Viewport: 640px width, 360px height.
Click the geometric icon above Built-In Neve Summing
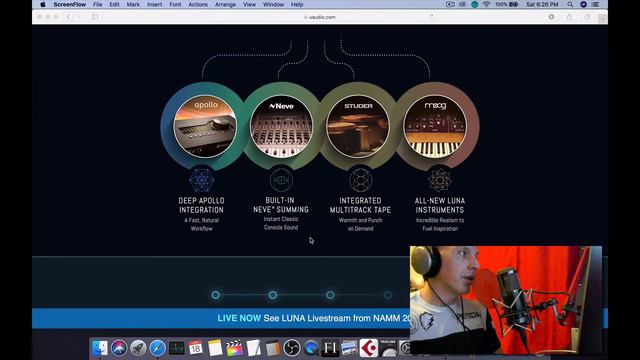click(281, 180)
